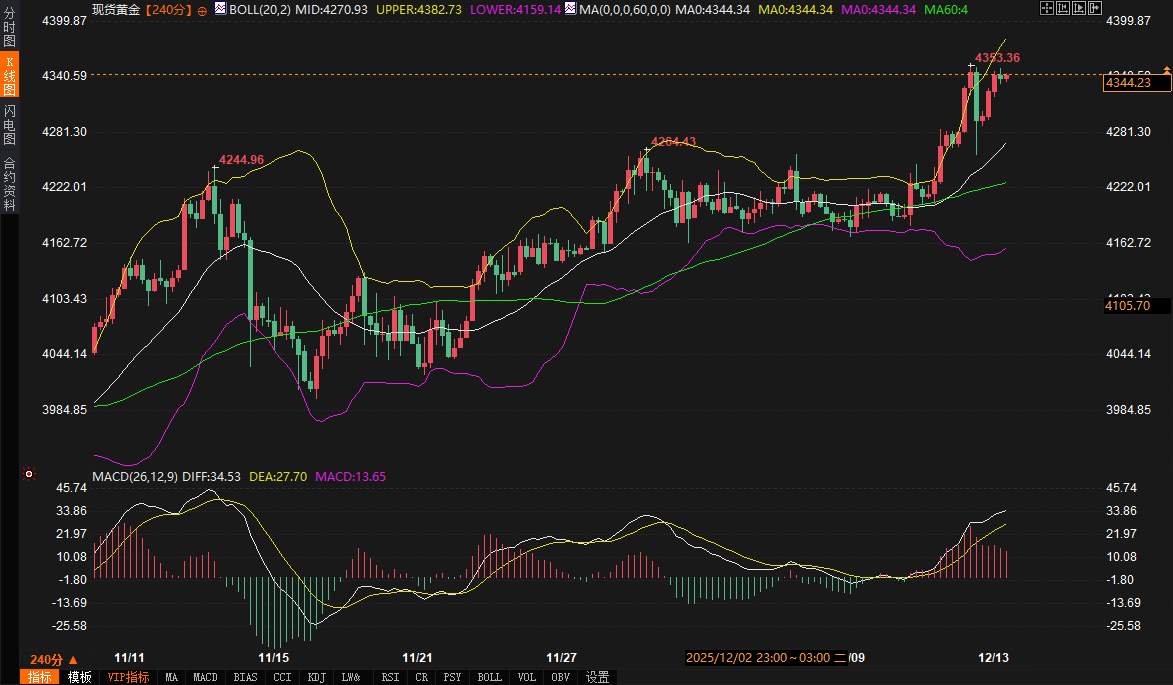Switch to the 模板 tab at bottom
The image size is (1173, 685).
tap(80, 677)
